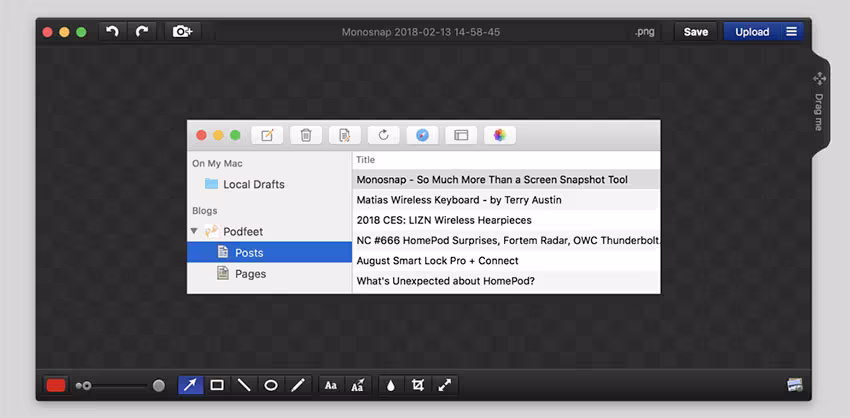Select the Blur droplet tool
The height and width of the screenshot is (418, 850).
click(391, 385)
